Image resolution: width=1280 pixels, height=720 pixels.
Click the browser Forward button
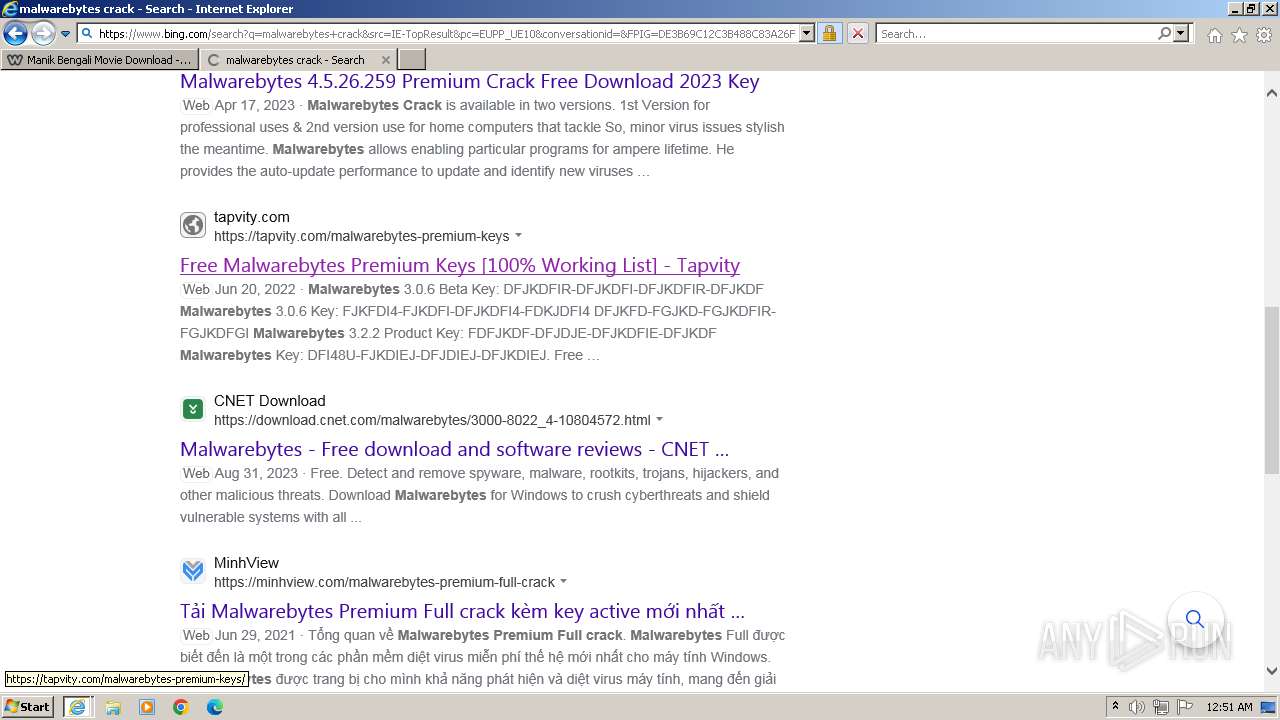pyautogui.click(x=43, y=33)
